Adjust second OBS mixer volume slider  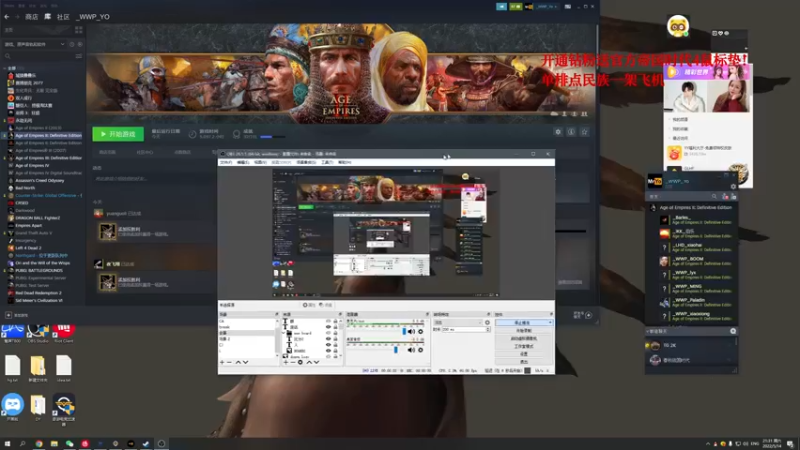[x=395, y=350]
